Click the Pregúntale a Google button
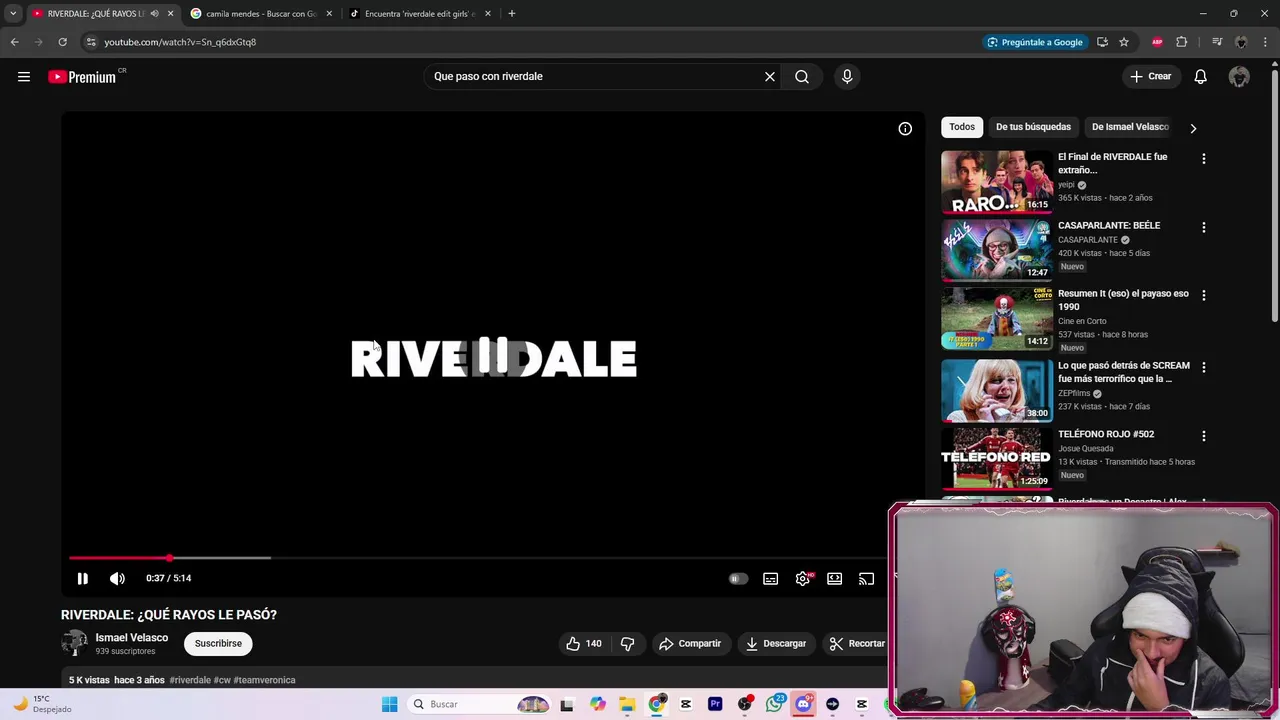Viewport: 1280px width, 720px height. click(x=1035, y=42)
